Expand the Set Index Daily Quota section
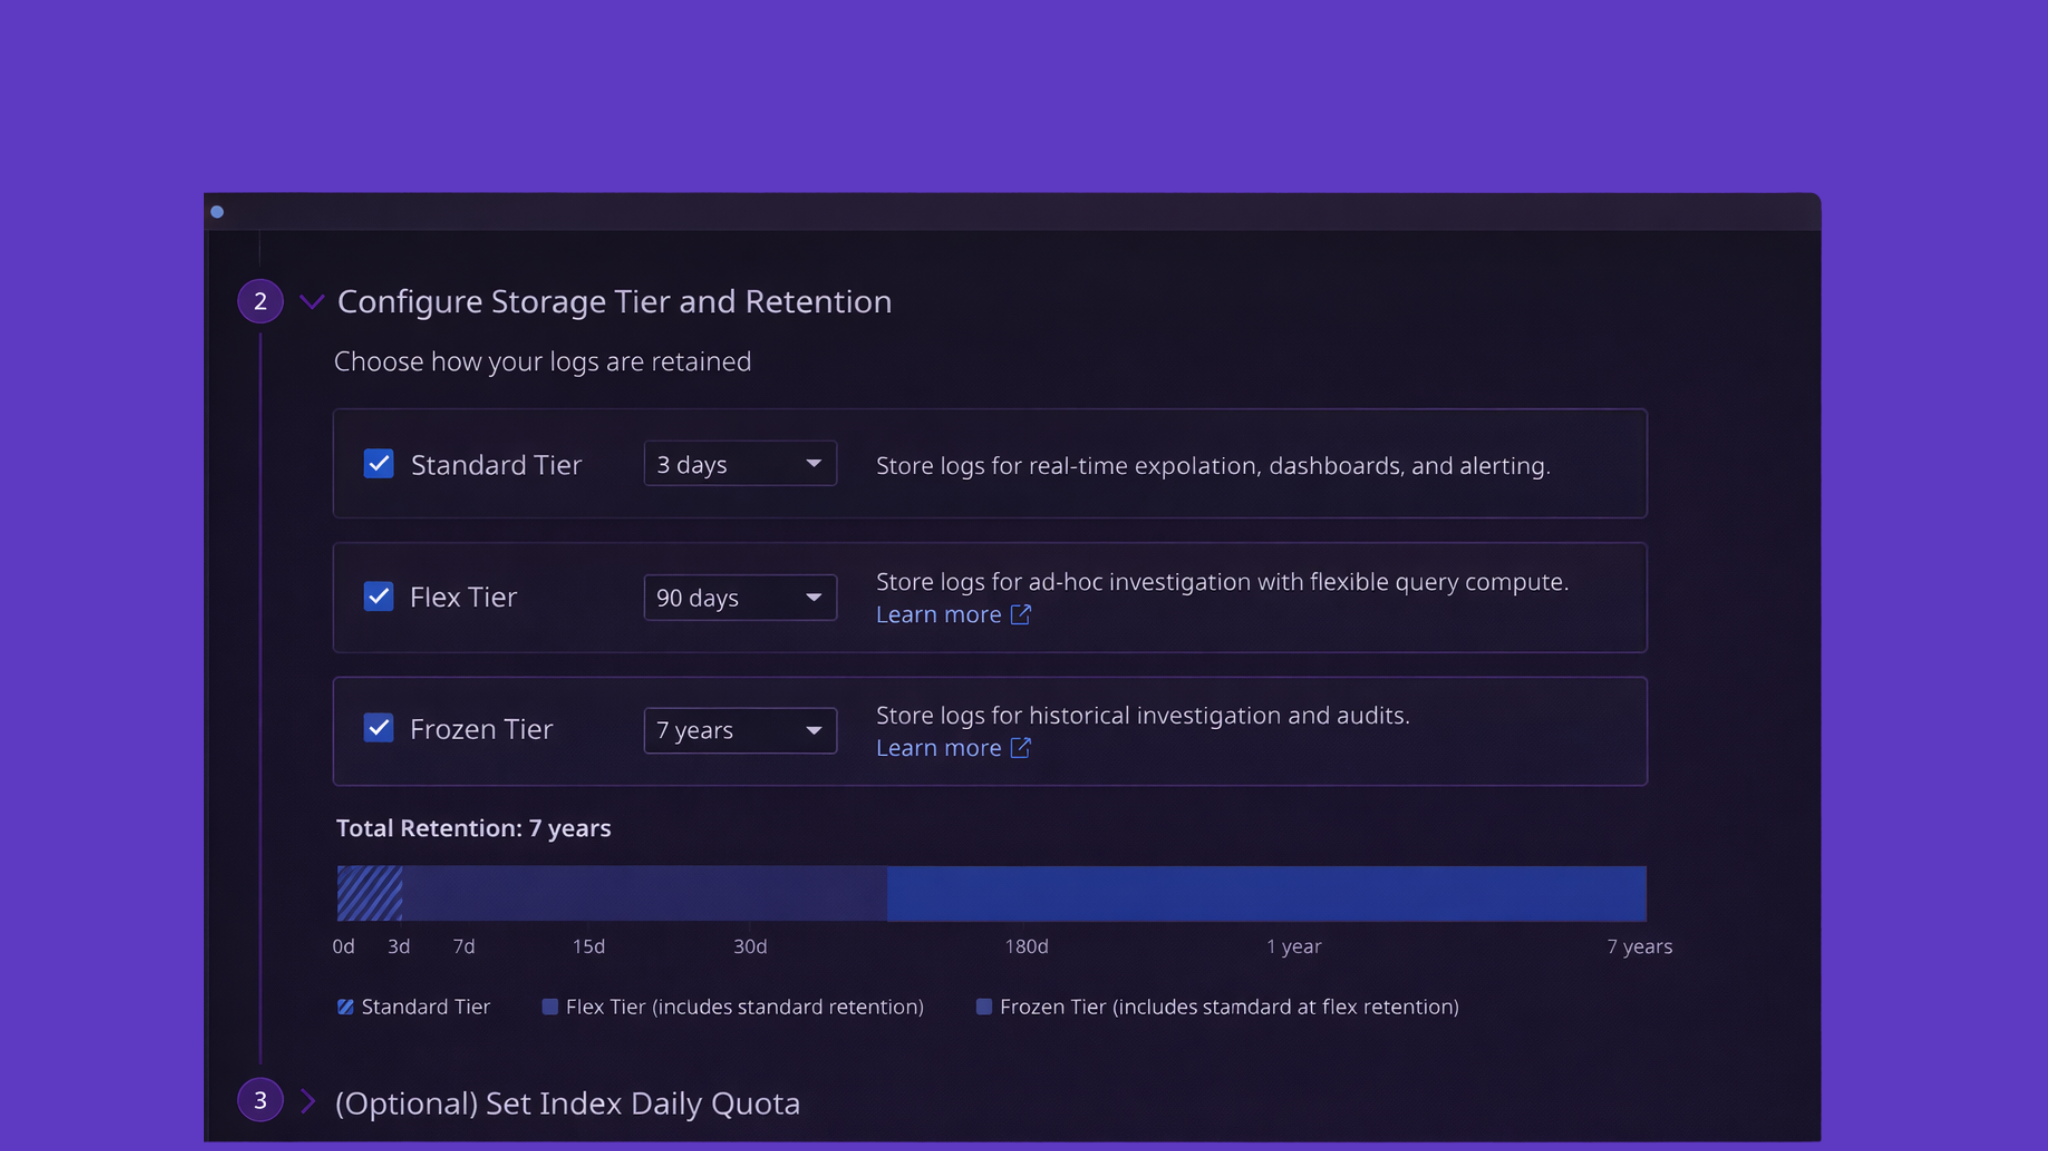This screenshot has width=2048, height=1151. [308, 1101]
